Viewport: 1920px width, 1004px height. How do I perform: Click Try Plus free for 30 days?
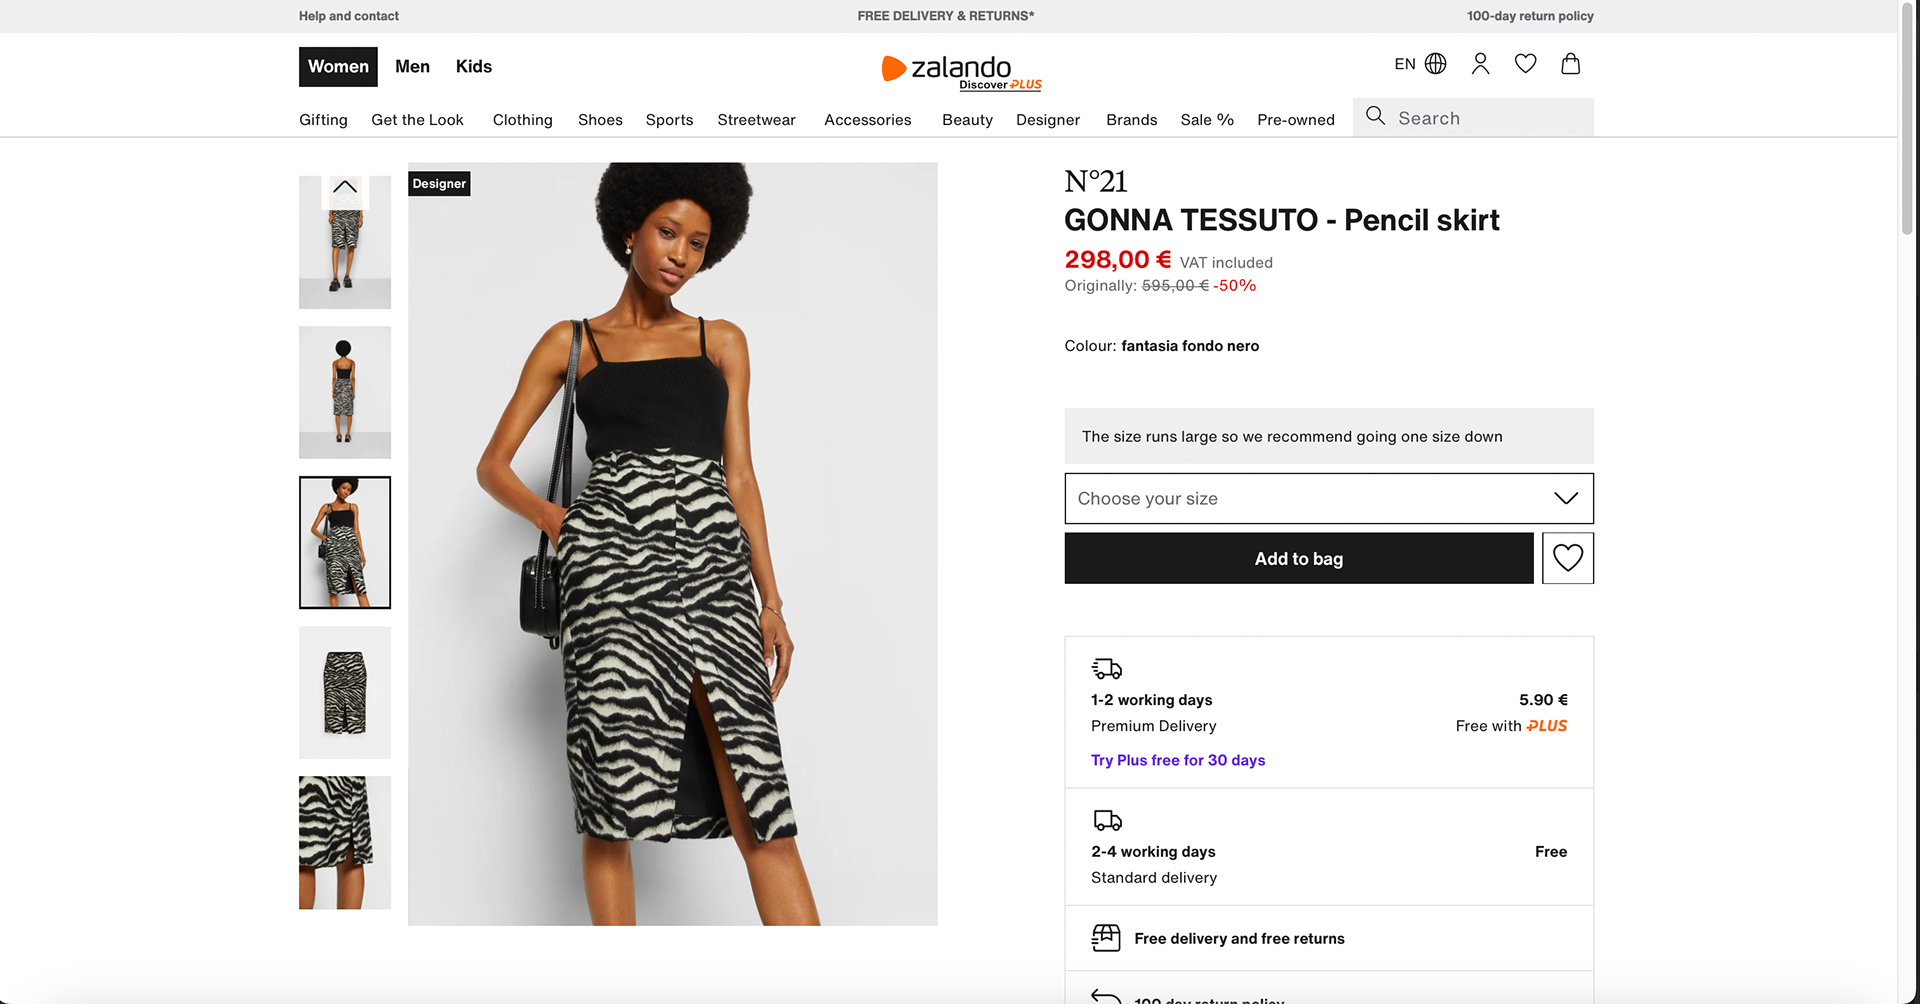[x=1178, y=760]
